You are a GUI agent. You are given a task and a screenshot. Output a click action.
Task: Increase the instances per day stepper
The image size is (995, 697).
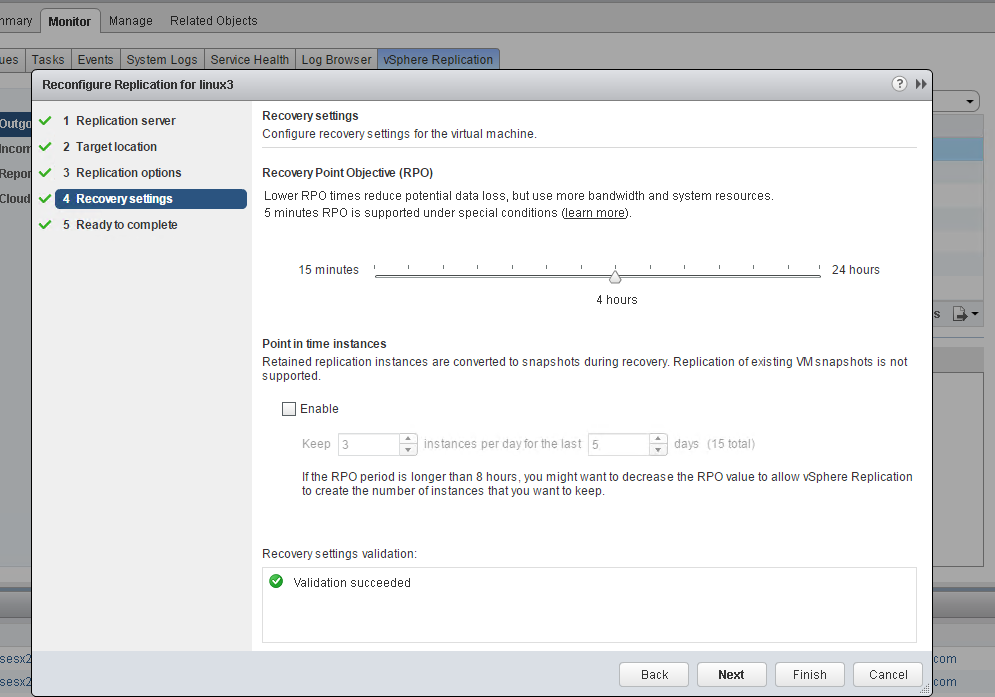[408, 439]
